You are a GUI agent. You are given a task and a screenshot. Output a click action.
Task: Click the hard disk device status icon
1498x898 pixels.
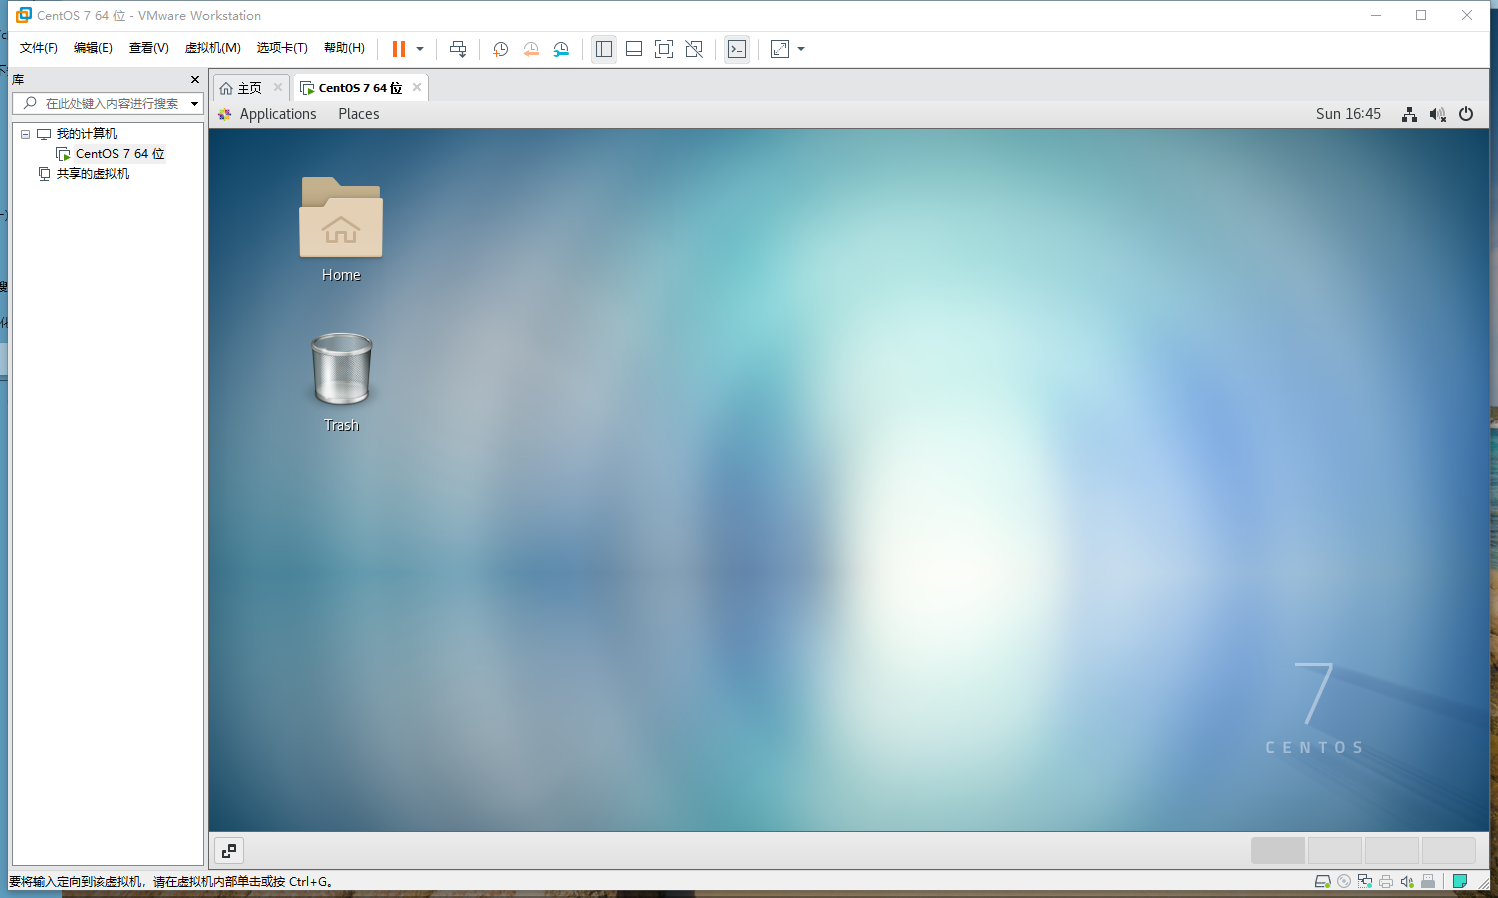coord(1322,881)
